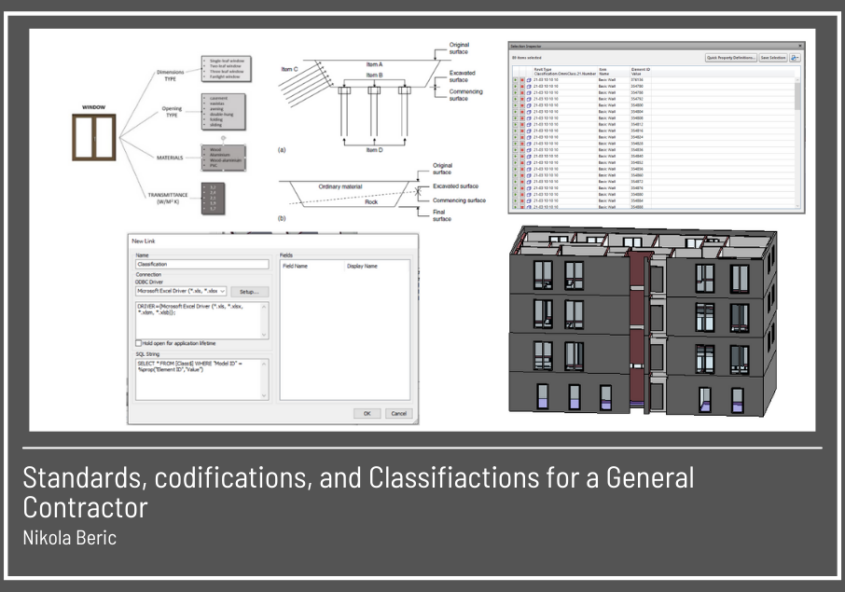Close the Selection Inspector panel
Viewport: 845px width, 592px height.
coord(800,46)
